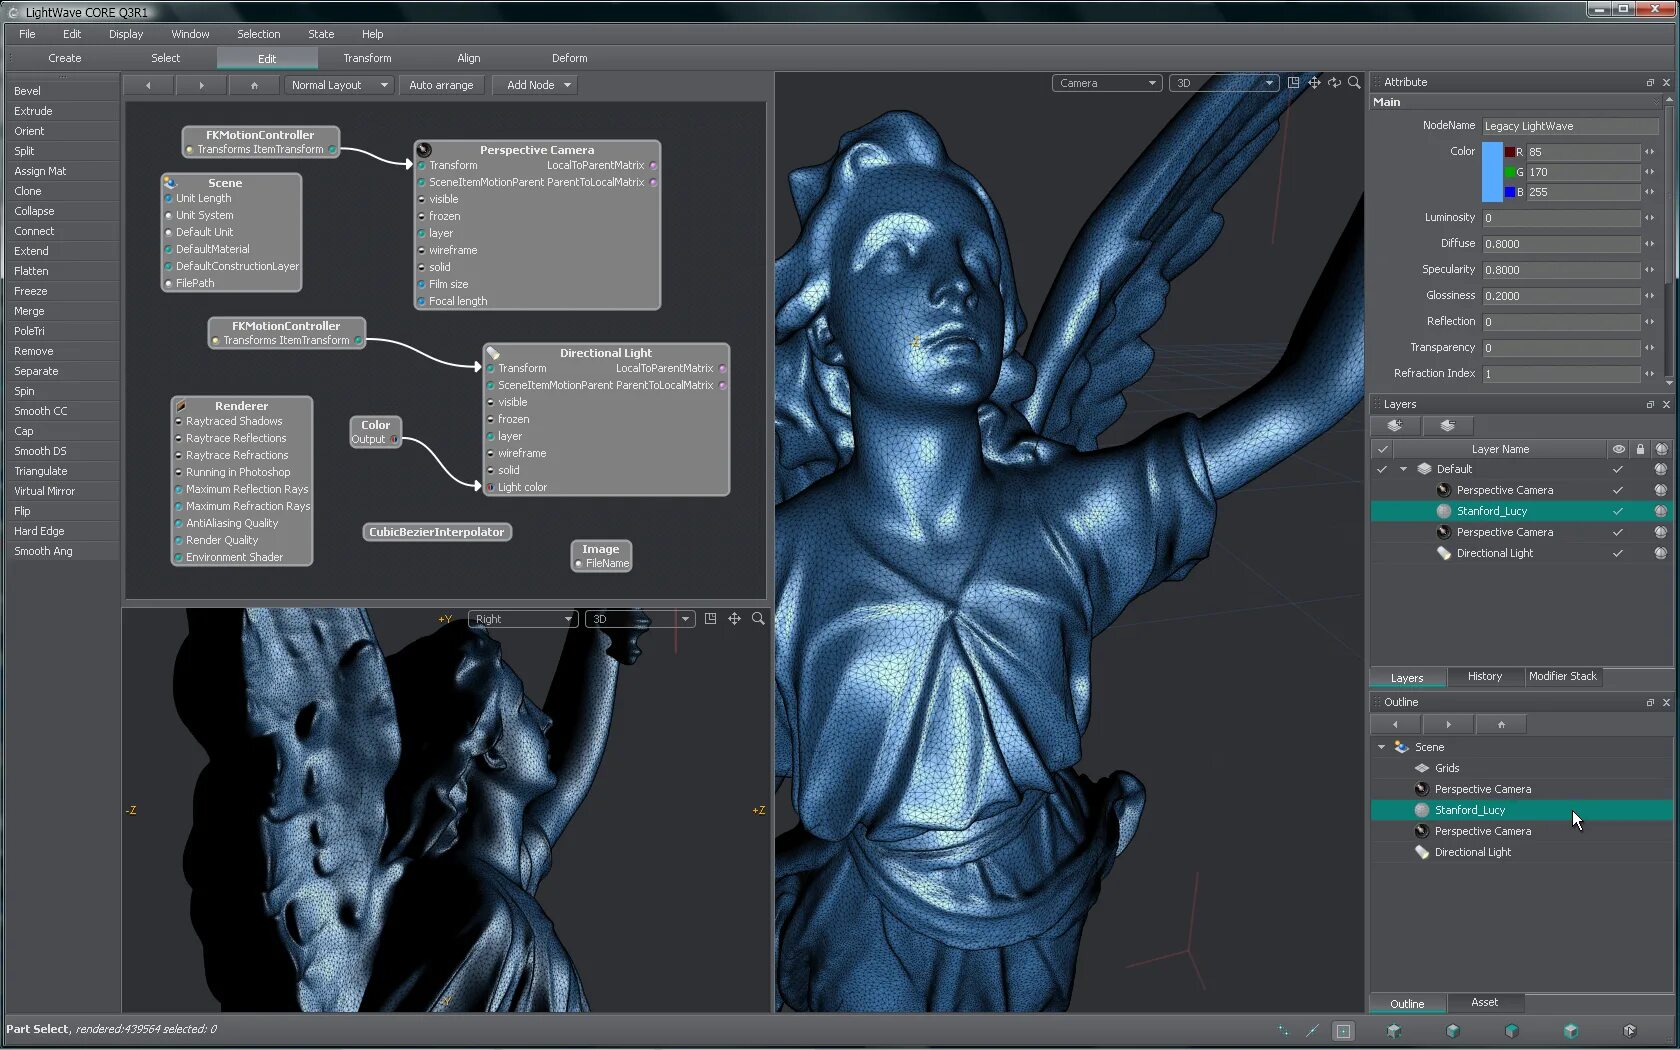1680x1050 pixels.
Task: Click the teal-top cube icon in status bar
Action: 1512,1031
